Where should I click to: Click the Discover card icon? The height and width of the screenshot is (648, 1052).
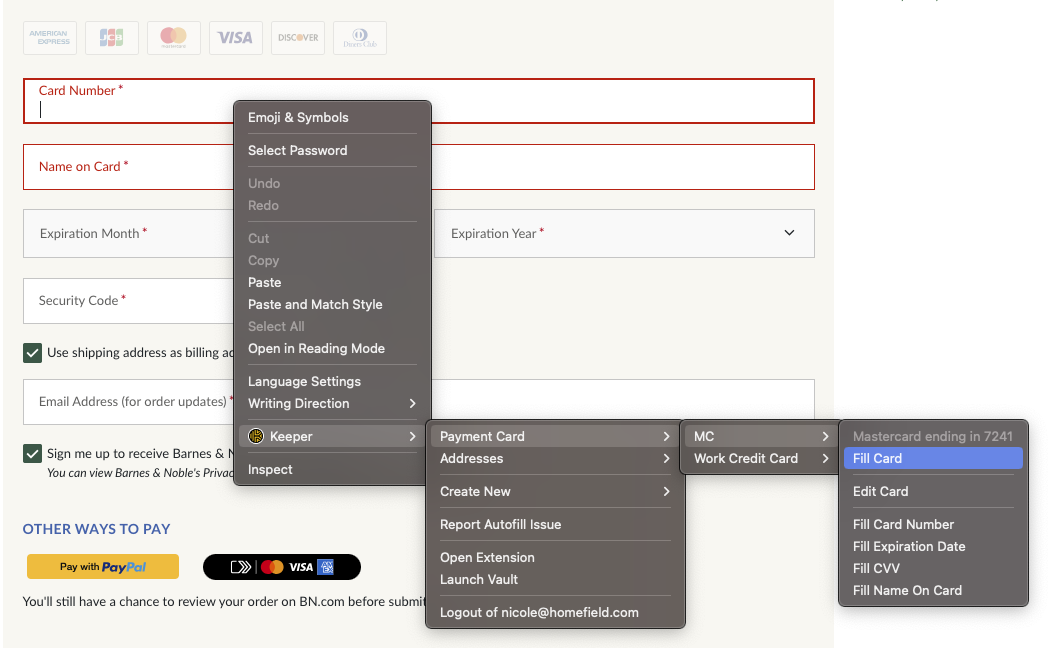[x=297, y=37]
